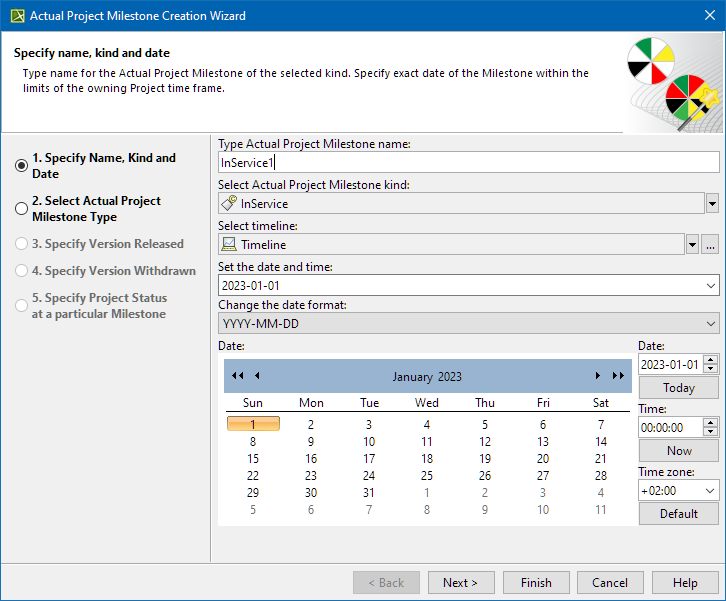The image size is (726, 601).
Task: Open the Time zone +02:00 dropdown
Action: 711,491
